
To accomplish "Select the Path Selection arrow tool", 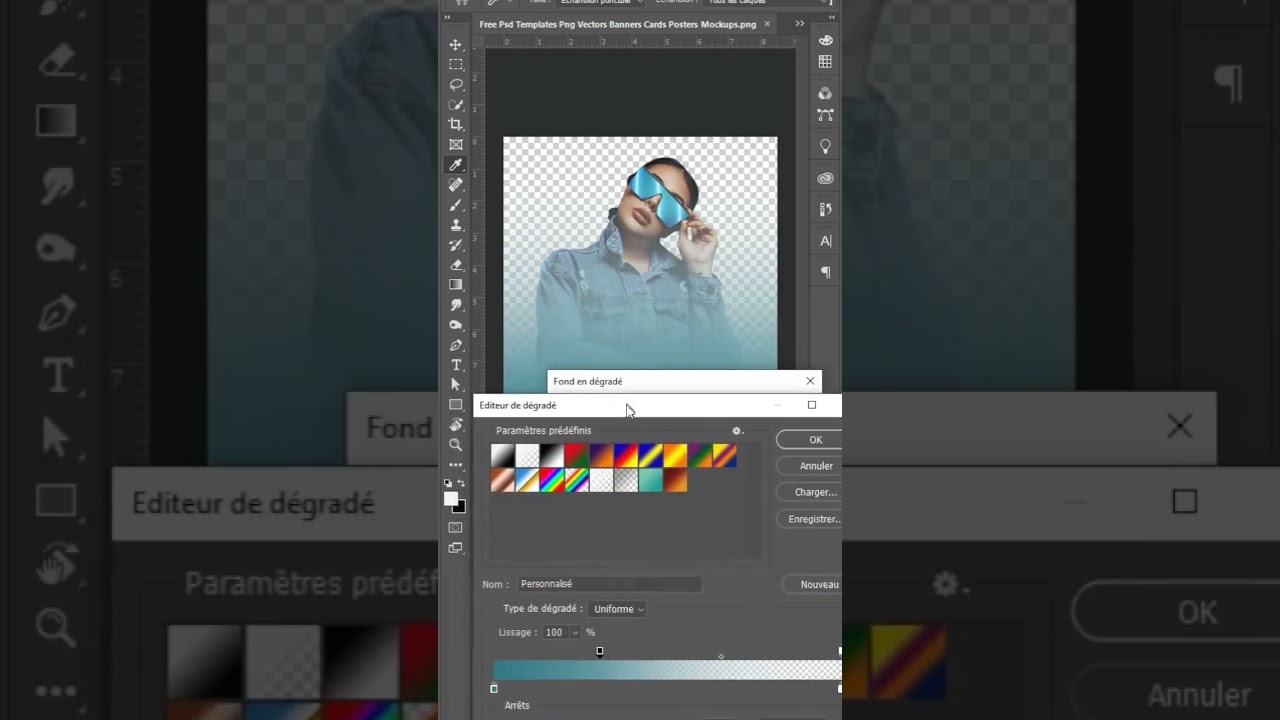I will point(456,385).
